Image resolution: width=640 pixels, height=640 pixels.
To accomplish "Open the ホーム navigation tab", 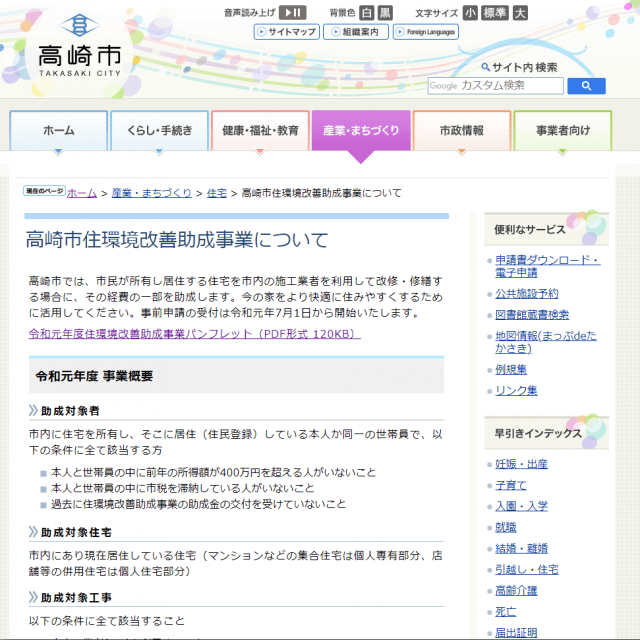I will (x=58, y=131).
